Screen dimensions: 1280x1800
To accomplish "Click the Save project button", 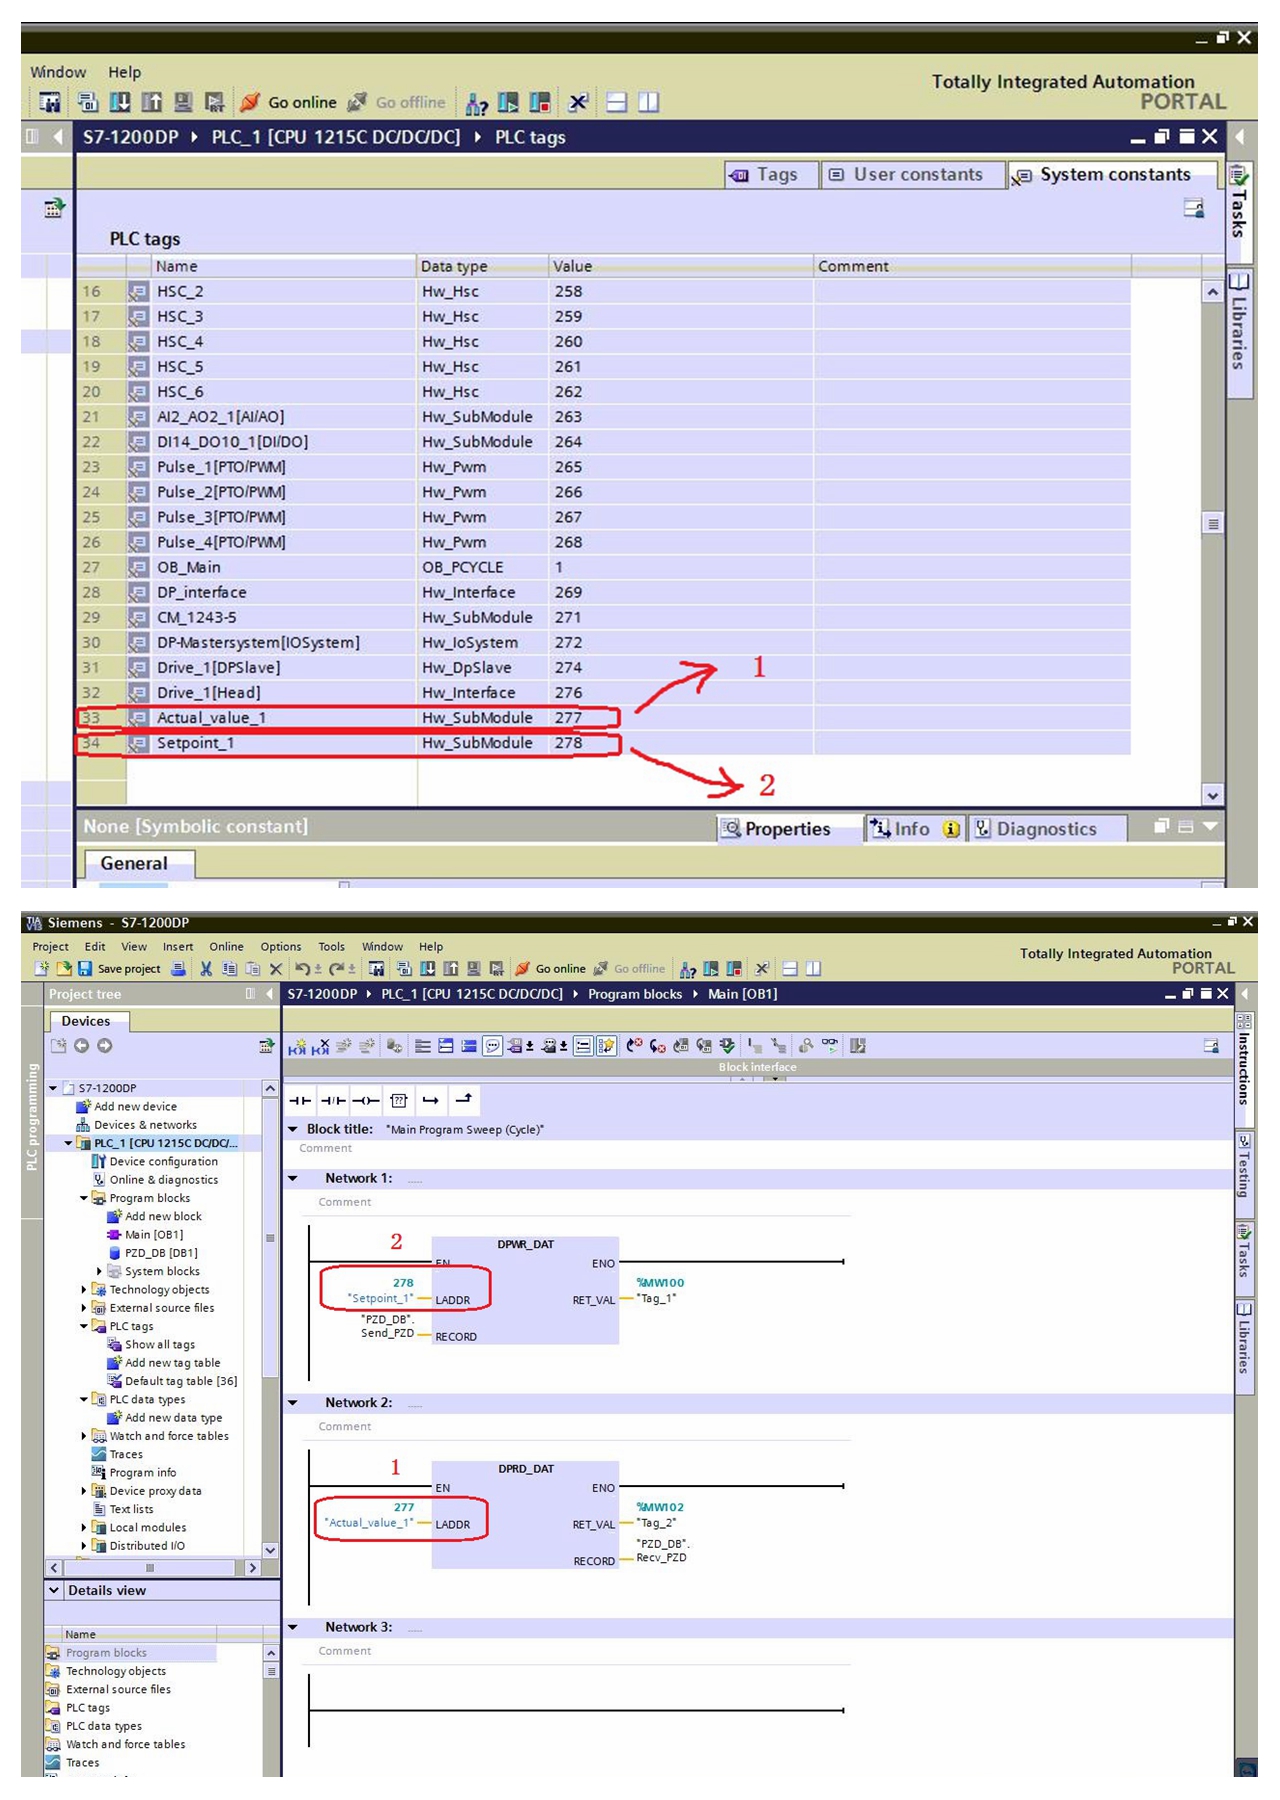I will pos(119,968).
